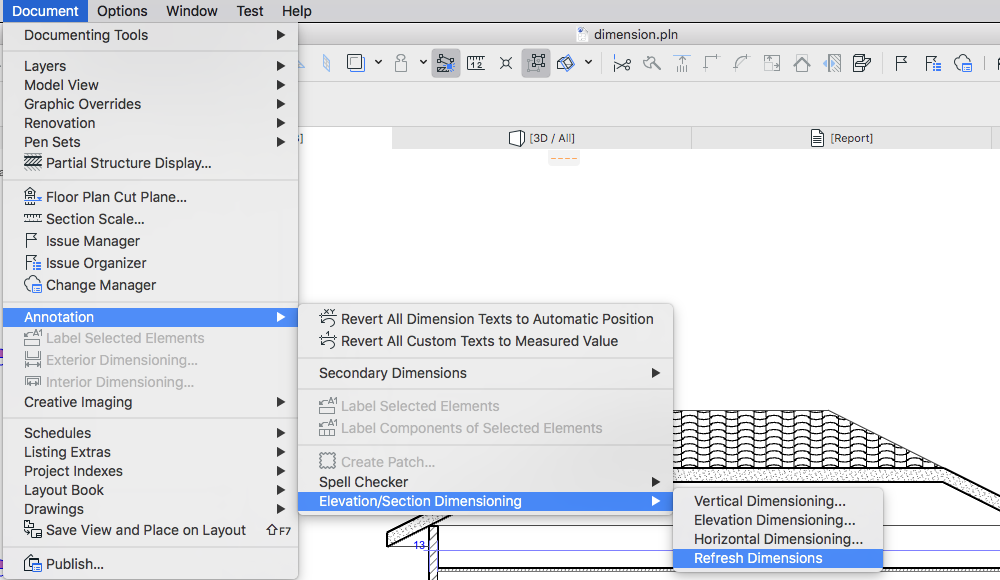The width and height of the screenshot is (1000, 580).
Task: Click the scissors Split tool icon
Action: (622, 63)
